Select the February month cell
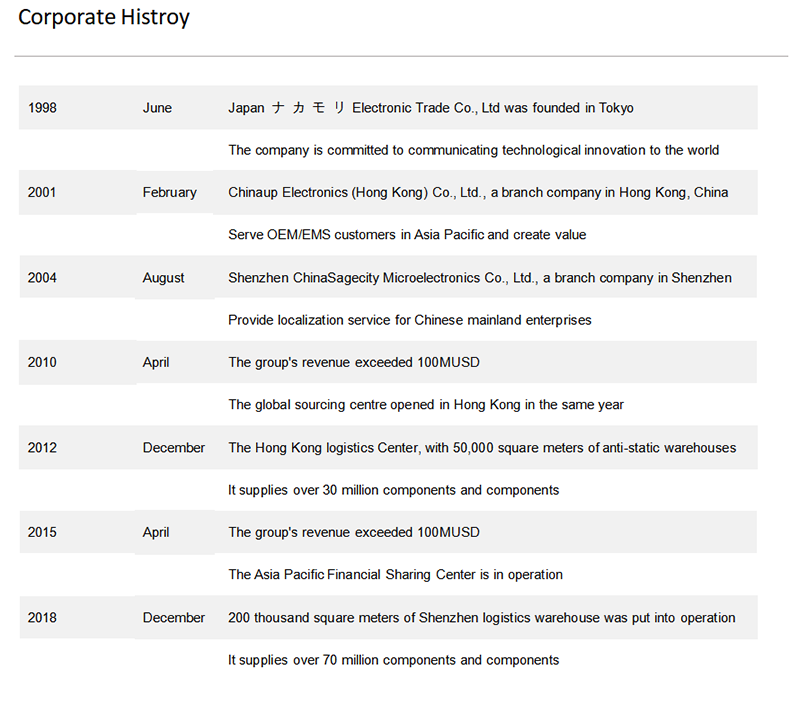 169,192
